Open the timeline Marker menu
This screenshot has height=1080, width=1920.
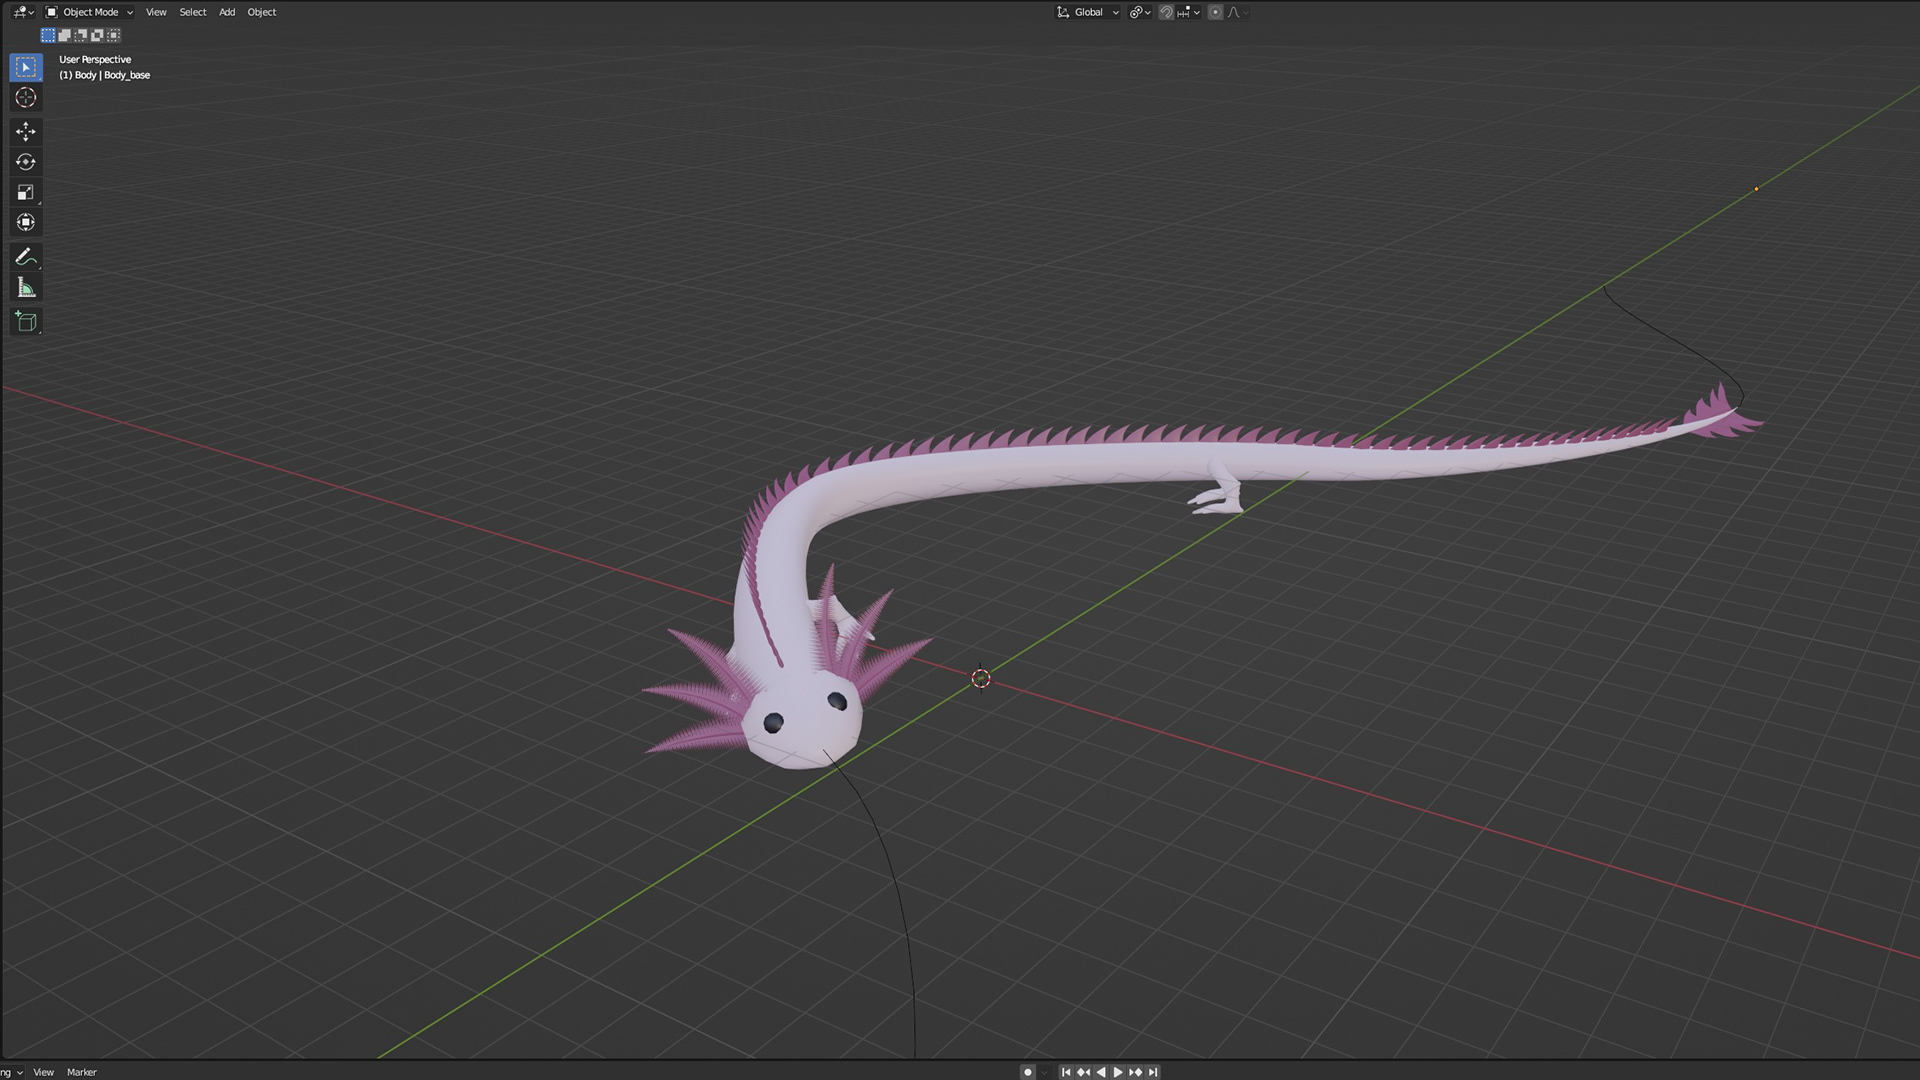(x=82, y=1072)
